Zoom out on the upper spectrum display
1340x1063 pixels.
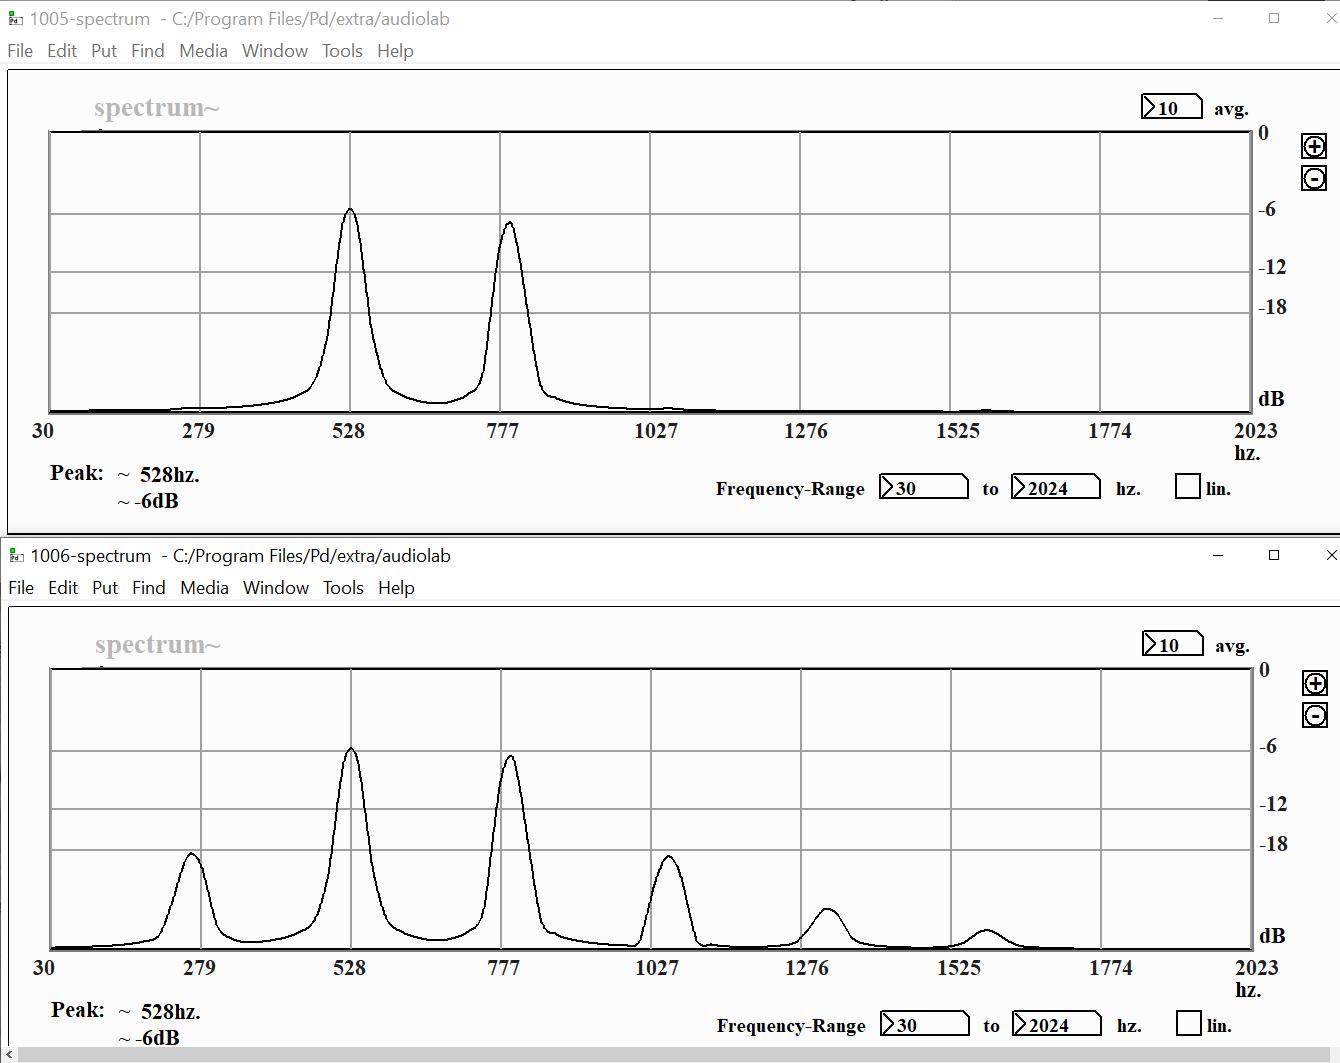pyautogui.click(x=1313, y=178)
